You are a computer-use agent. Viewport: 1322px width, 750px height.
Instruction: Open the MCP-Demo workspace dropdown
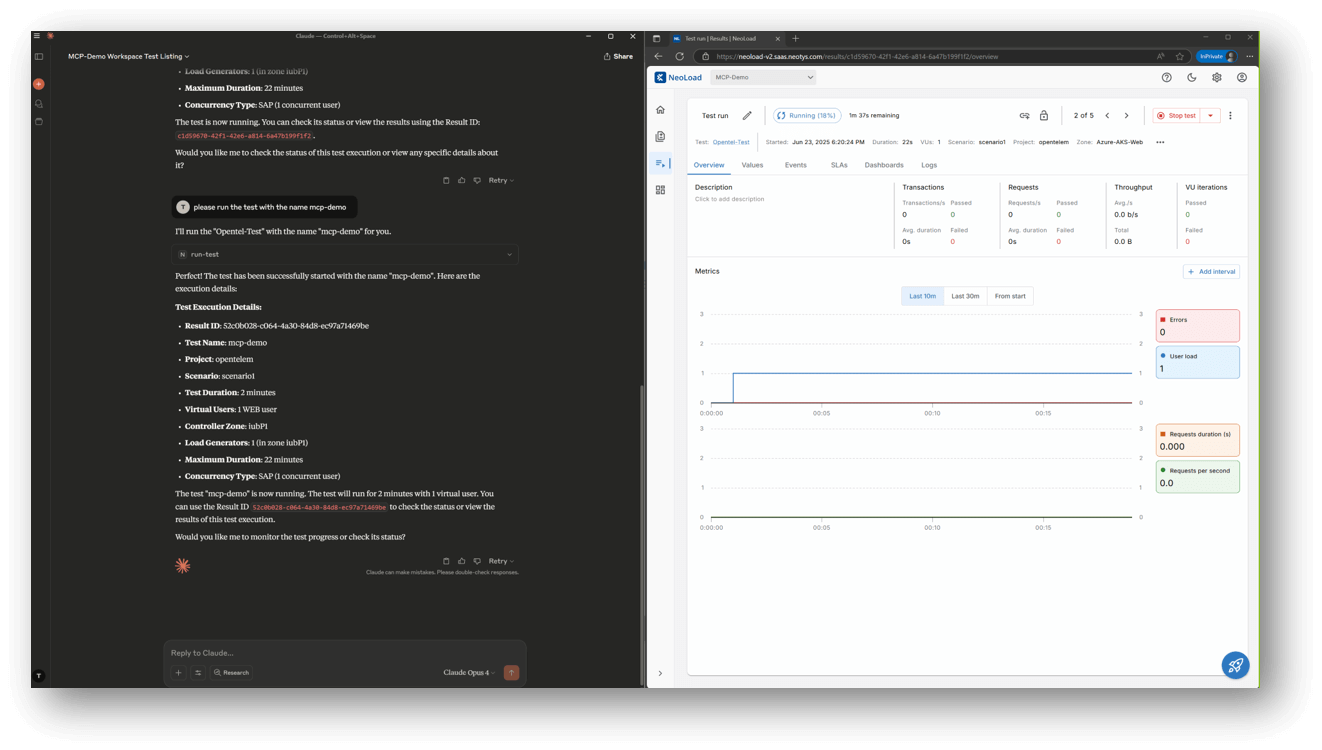pyautogui.click(x=763, y=77)
